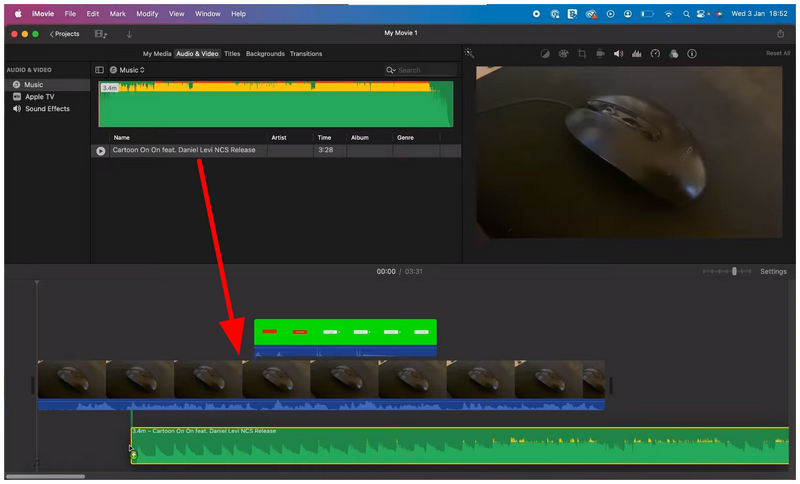Switch to the Titles tab
Screen dimensions: 800x484
232,54
